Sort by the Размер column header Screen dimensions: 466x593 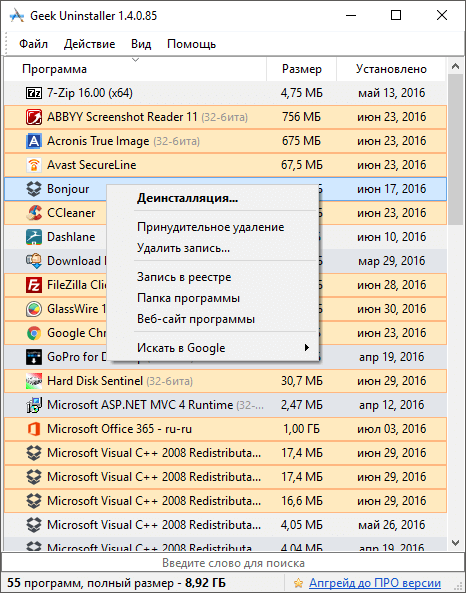[x=301, y=69]
